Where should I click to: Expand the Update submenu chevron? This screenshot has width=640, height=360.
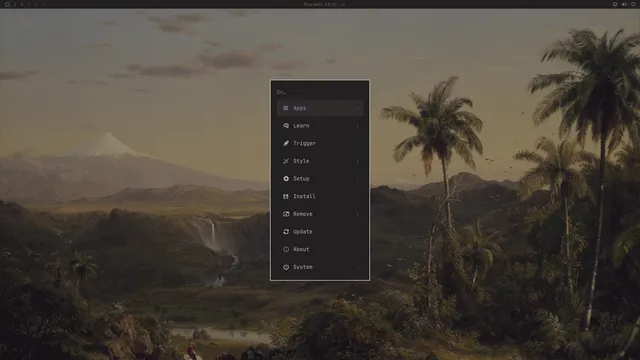[358, 231]
